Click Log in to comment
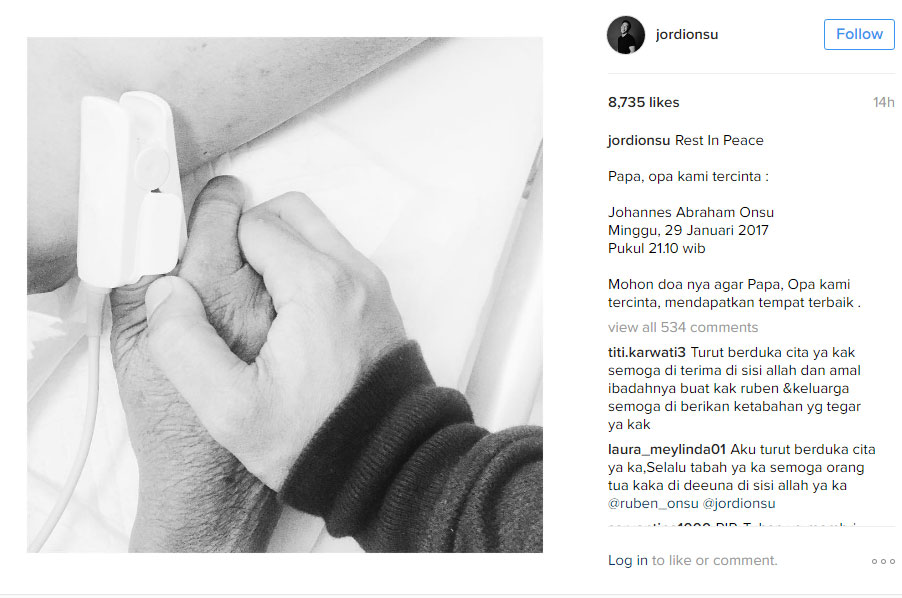 [628, 560]
